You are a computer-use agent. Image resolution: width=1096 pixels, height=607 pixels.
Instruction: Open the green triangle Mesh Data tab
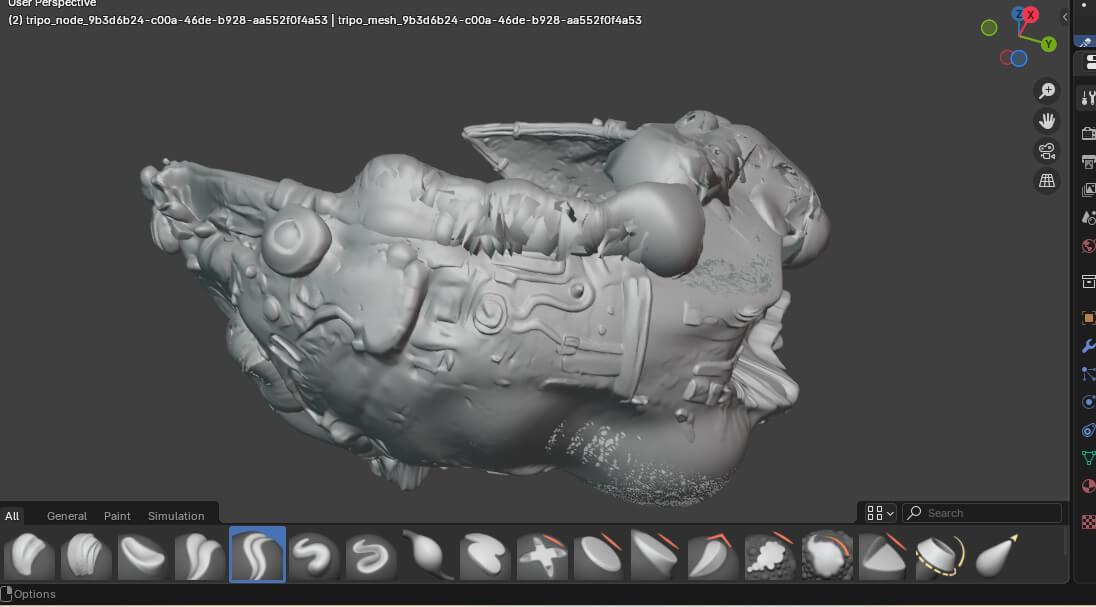click(x=1088, y=458)
